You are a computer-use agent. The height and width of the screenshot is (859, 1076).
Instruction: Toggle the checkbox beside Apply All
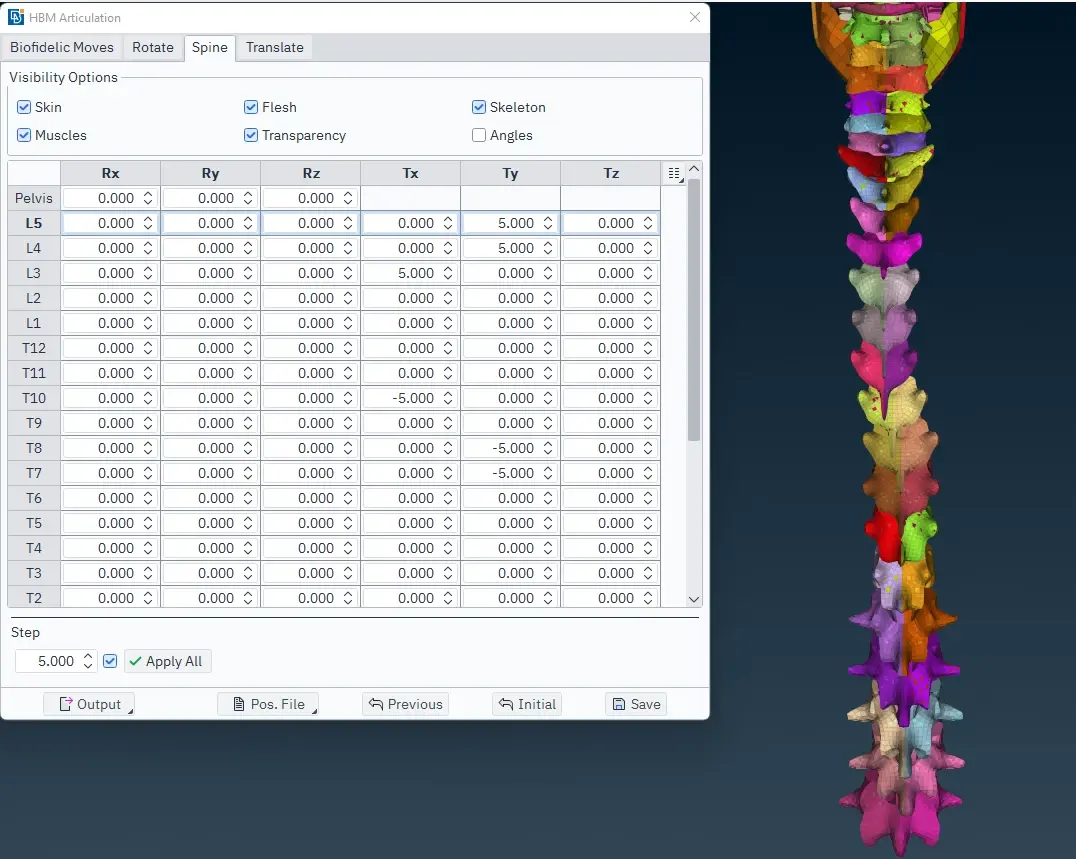110,661
